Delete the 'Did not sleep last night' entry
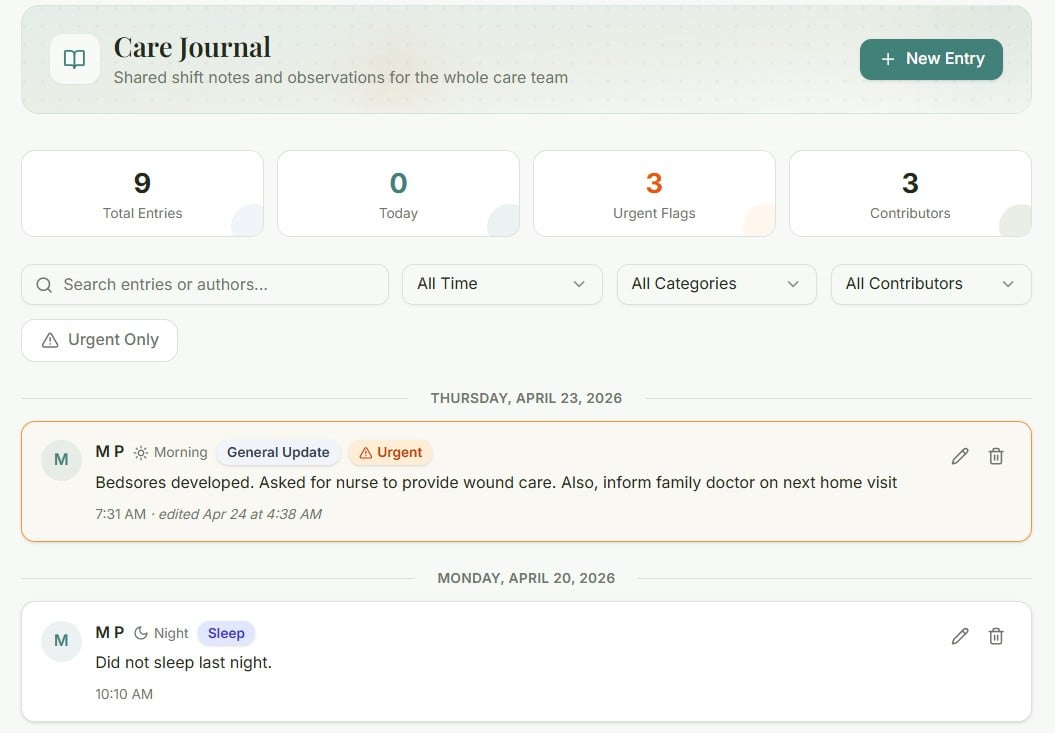 click(x=996, y=636)
